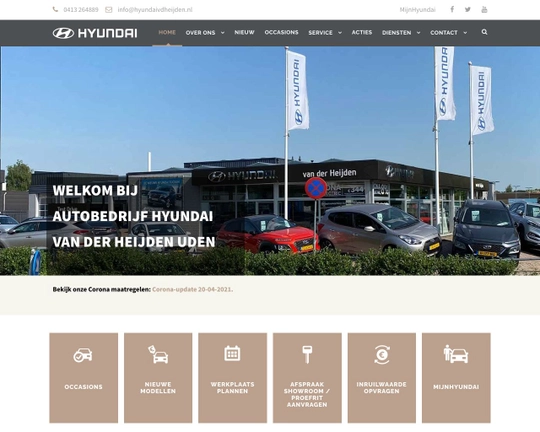
Task: Expand the Diensten dropdown arrow
Action: coord(418,33)
